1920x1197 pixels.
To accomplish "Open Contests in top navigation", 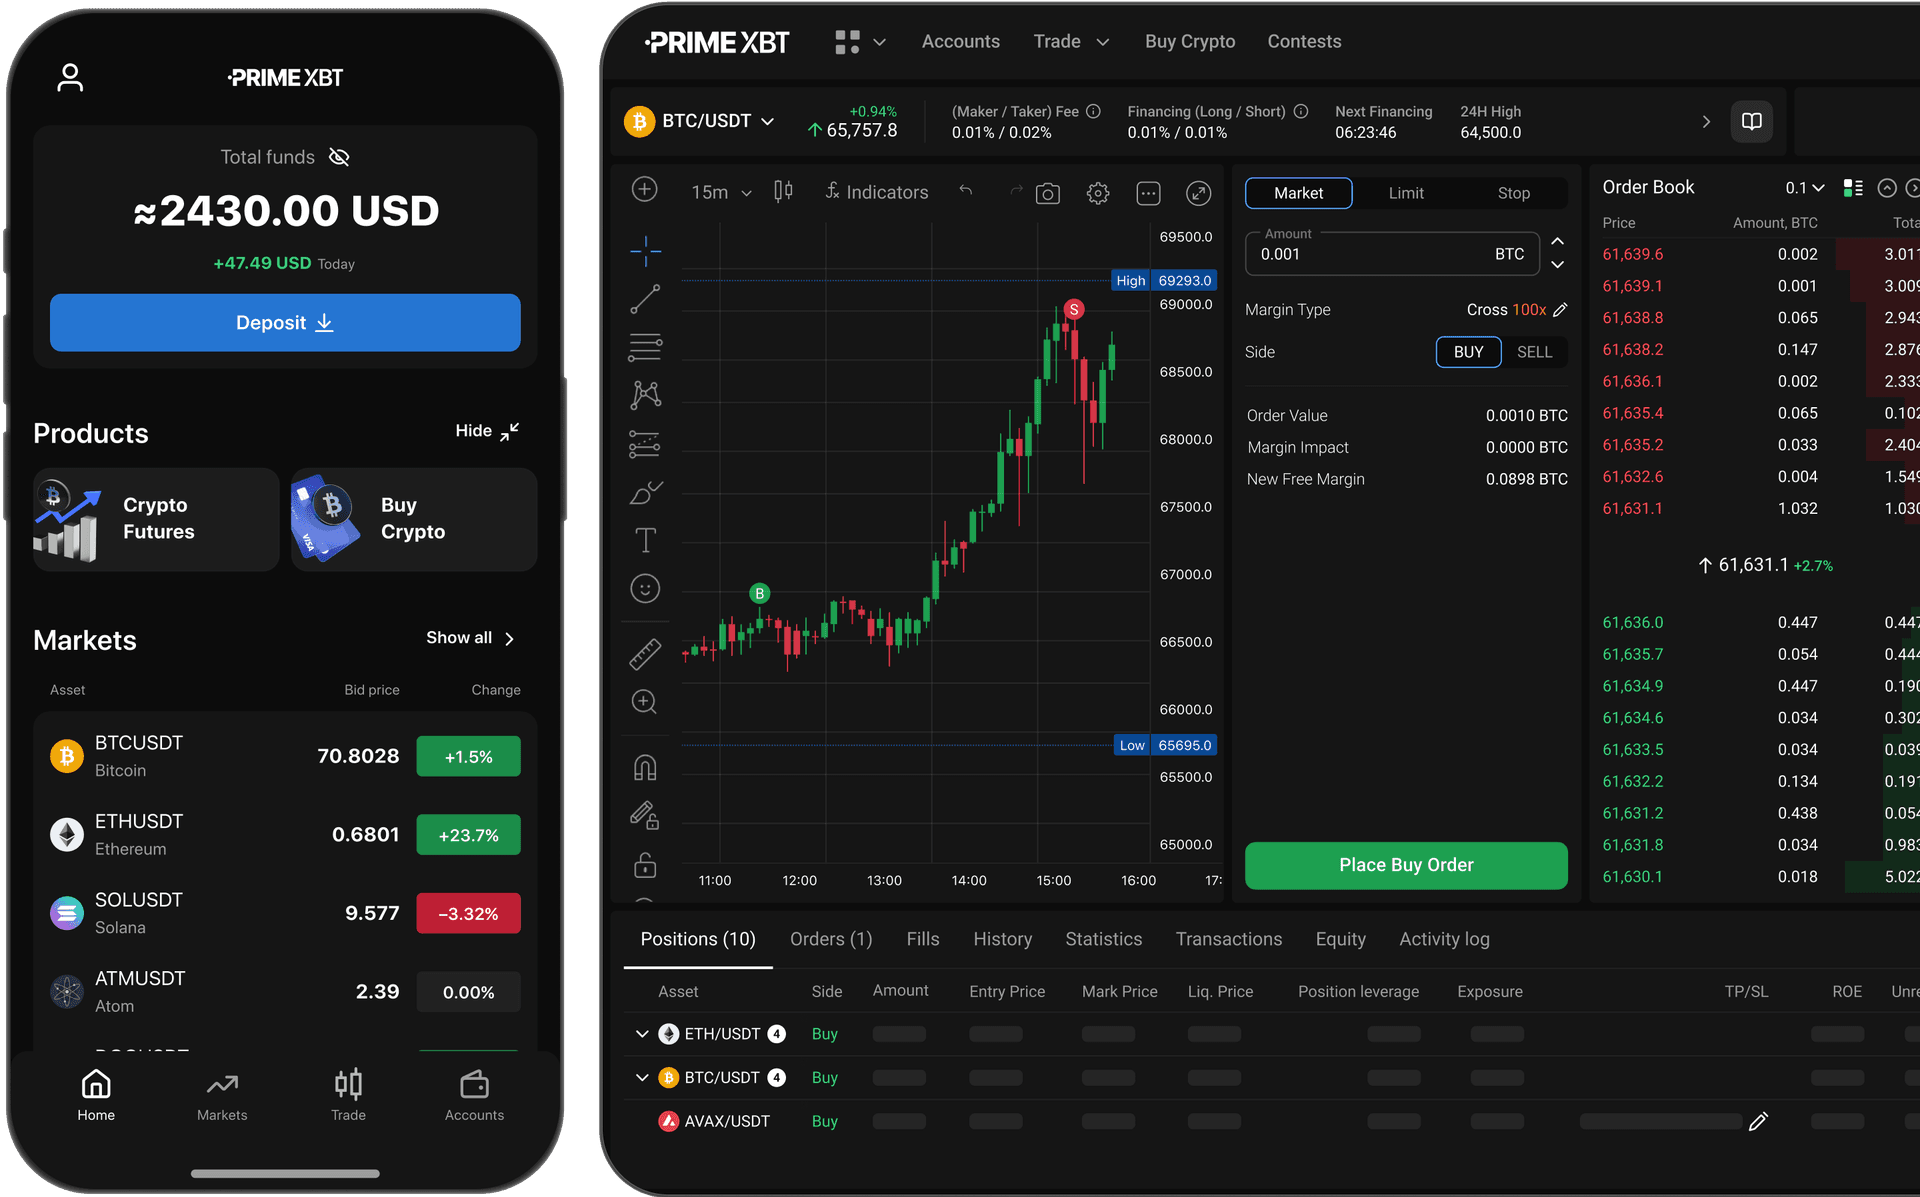I will [x=1304, y=42].
